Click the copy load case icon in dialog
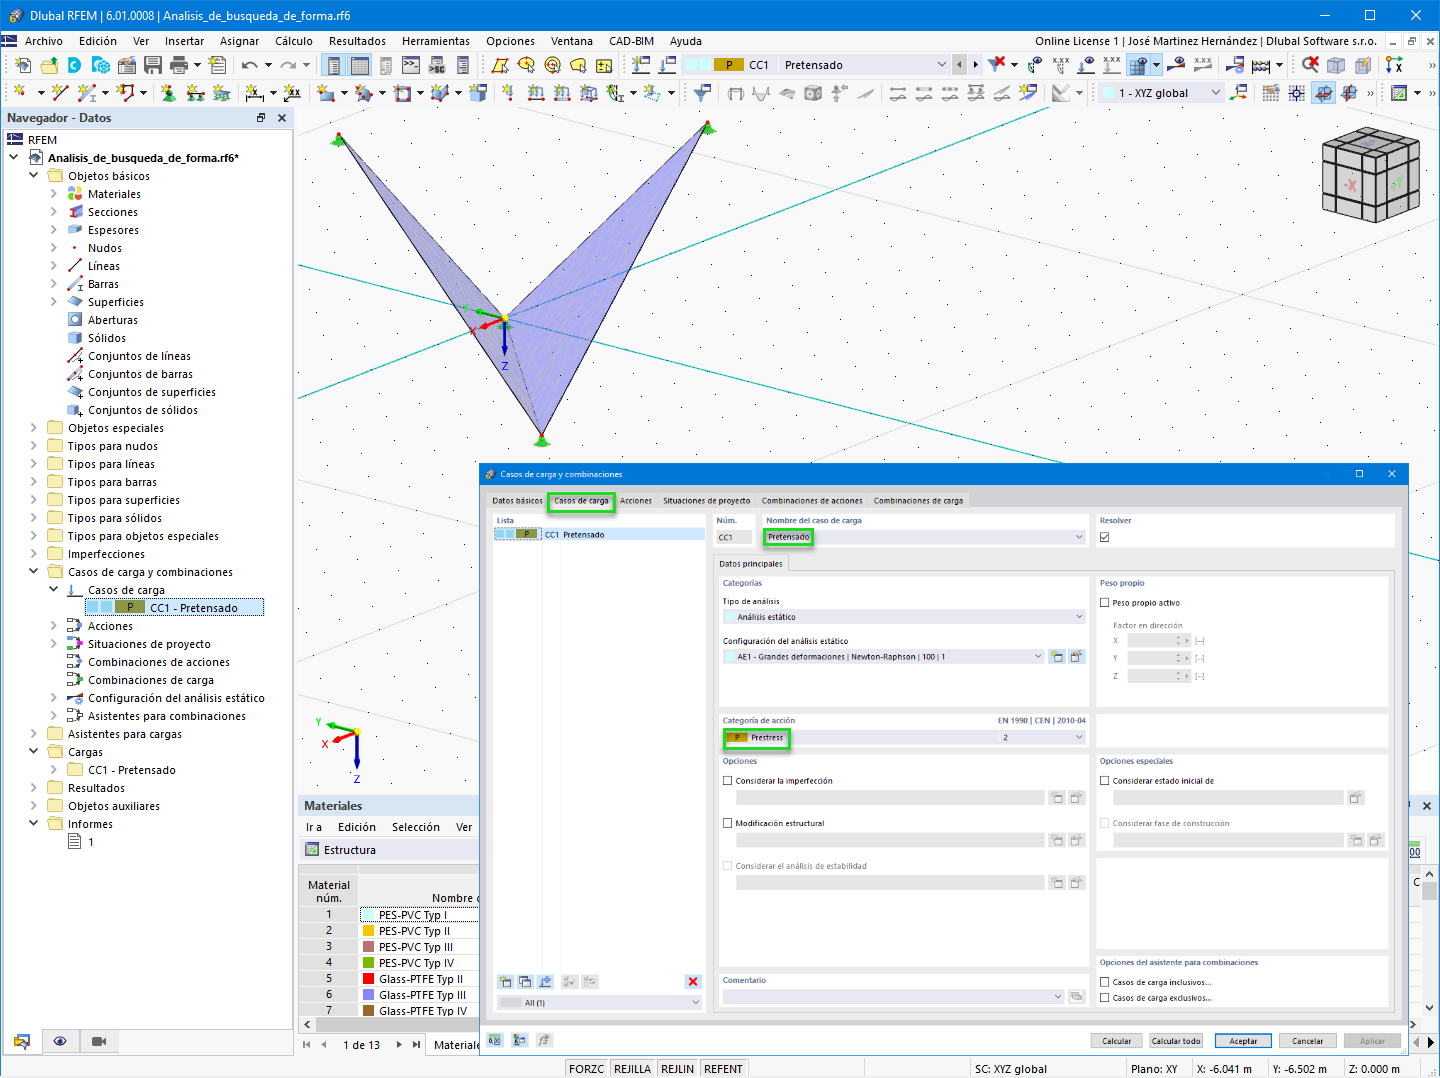 point(525,982)
